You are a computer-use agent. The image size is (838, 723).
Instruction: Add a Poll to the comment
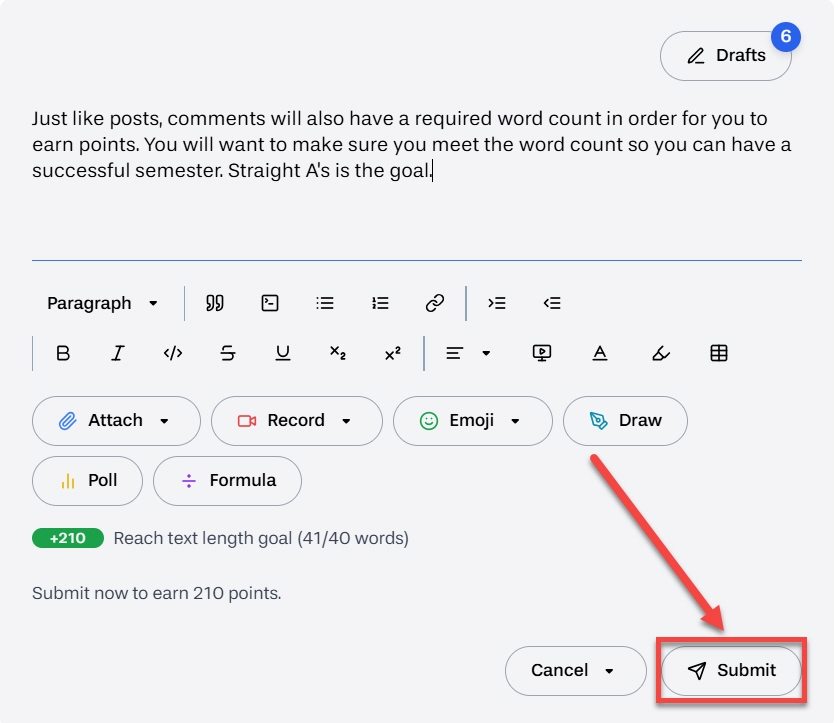click(87, 481)
